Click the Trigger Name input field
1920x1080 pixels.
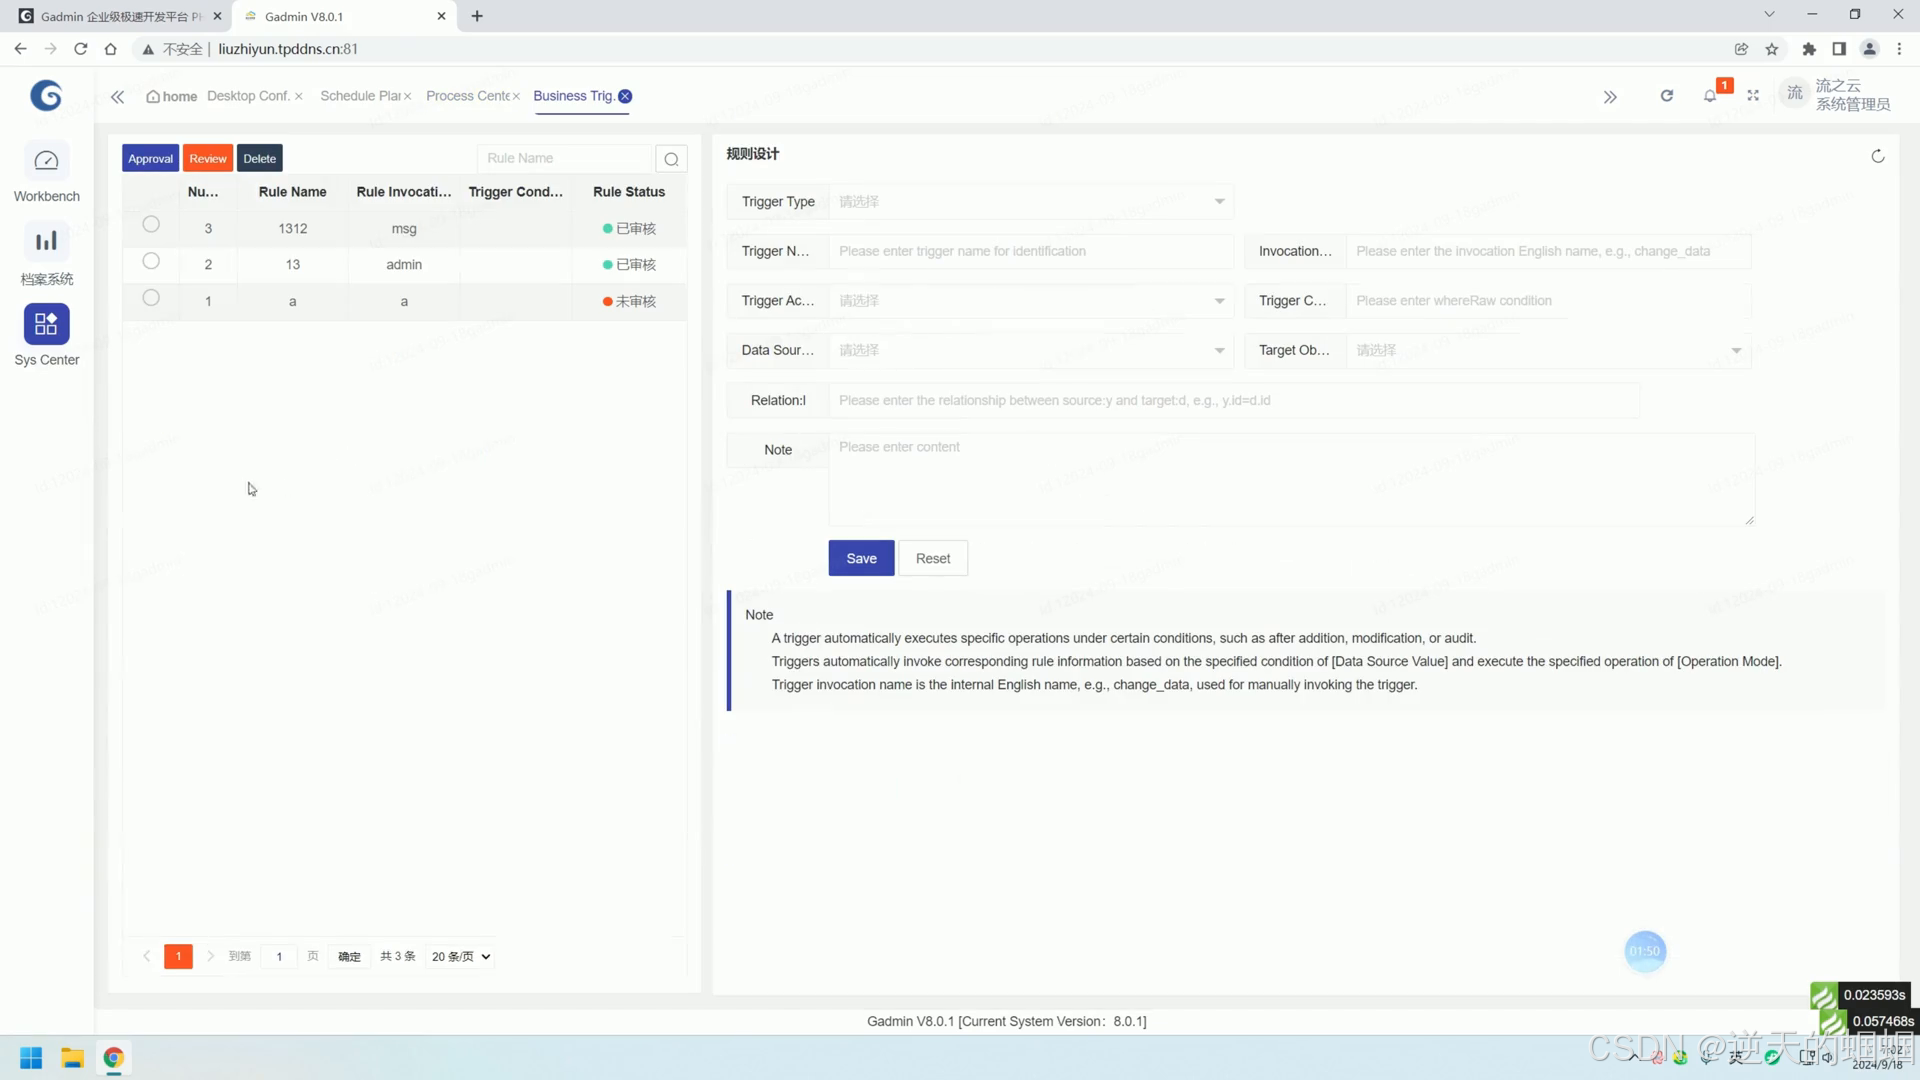[x=1030, y=252]
